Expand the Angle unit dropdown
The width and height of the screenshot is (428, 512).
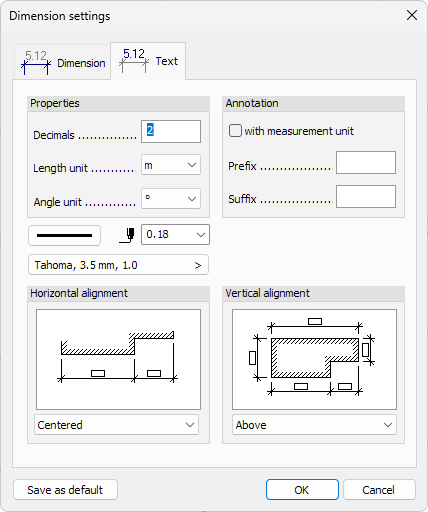click(x=171, y=199)
